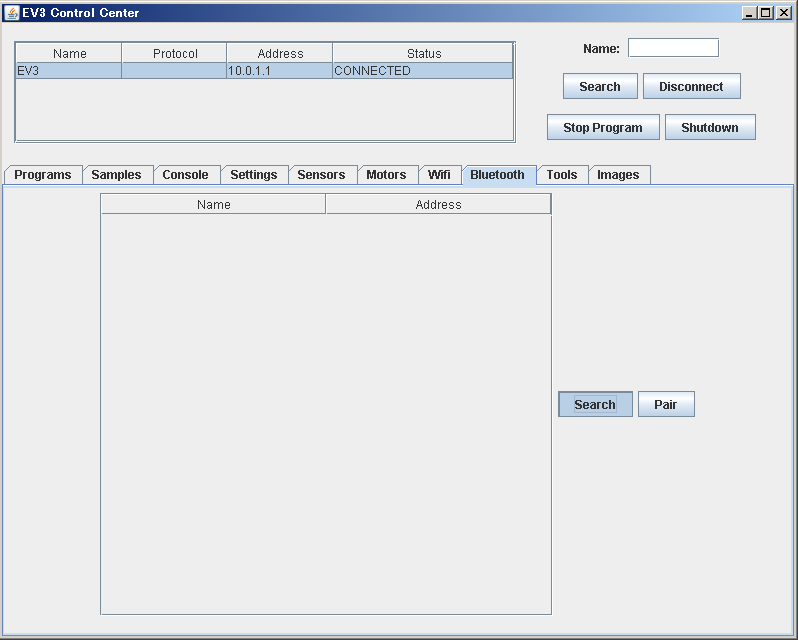Select the EV3 name cell
Screen dimensions: 798x640
pyautogui.click(x=69, y=71)
